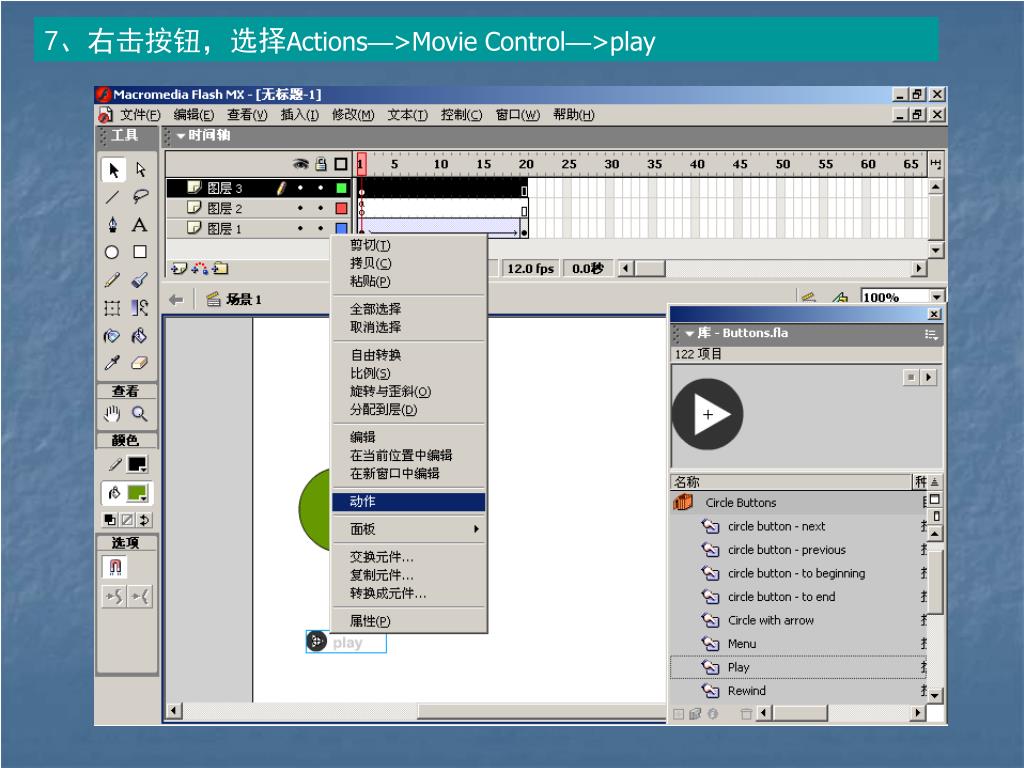Select the Play item in the library

pyautogui.click(x=798, y=667)
